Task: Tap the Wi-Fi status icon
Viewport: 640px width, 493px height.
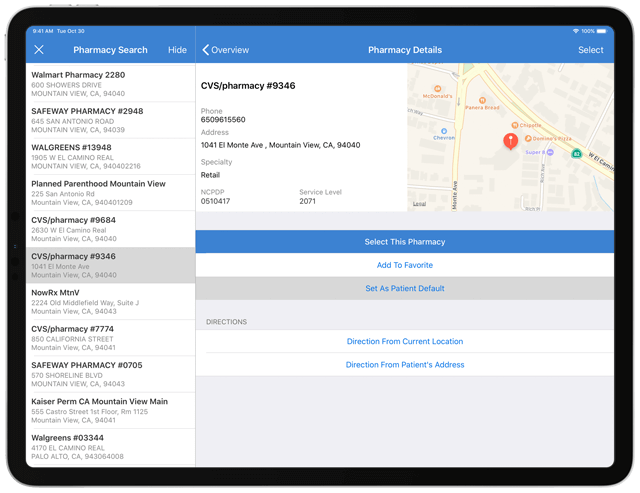Action: [x=576, y=31]
